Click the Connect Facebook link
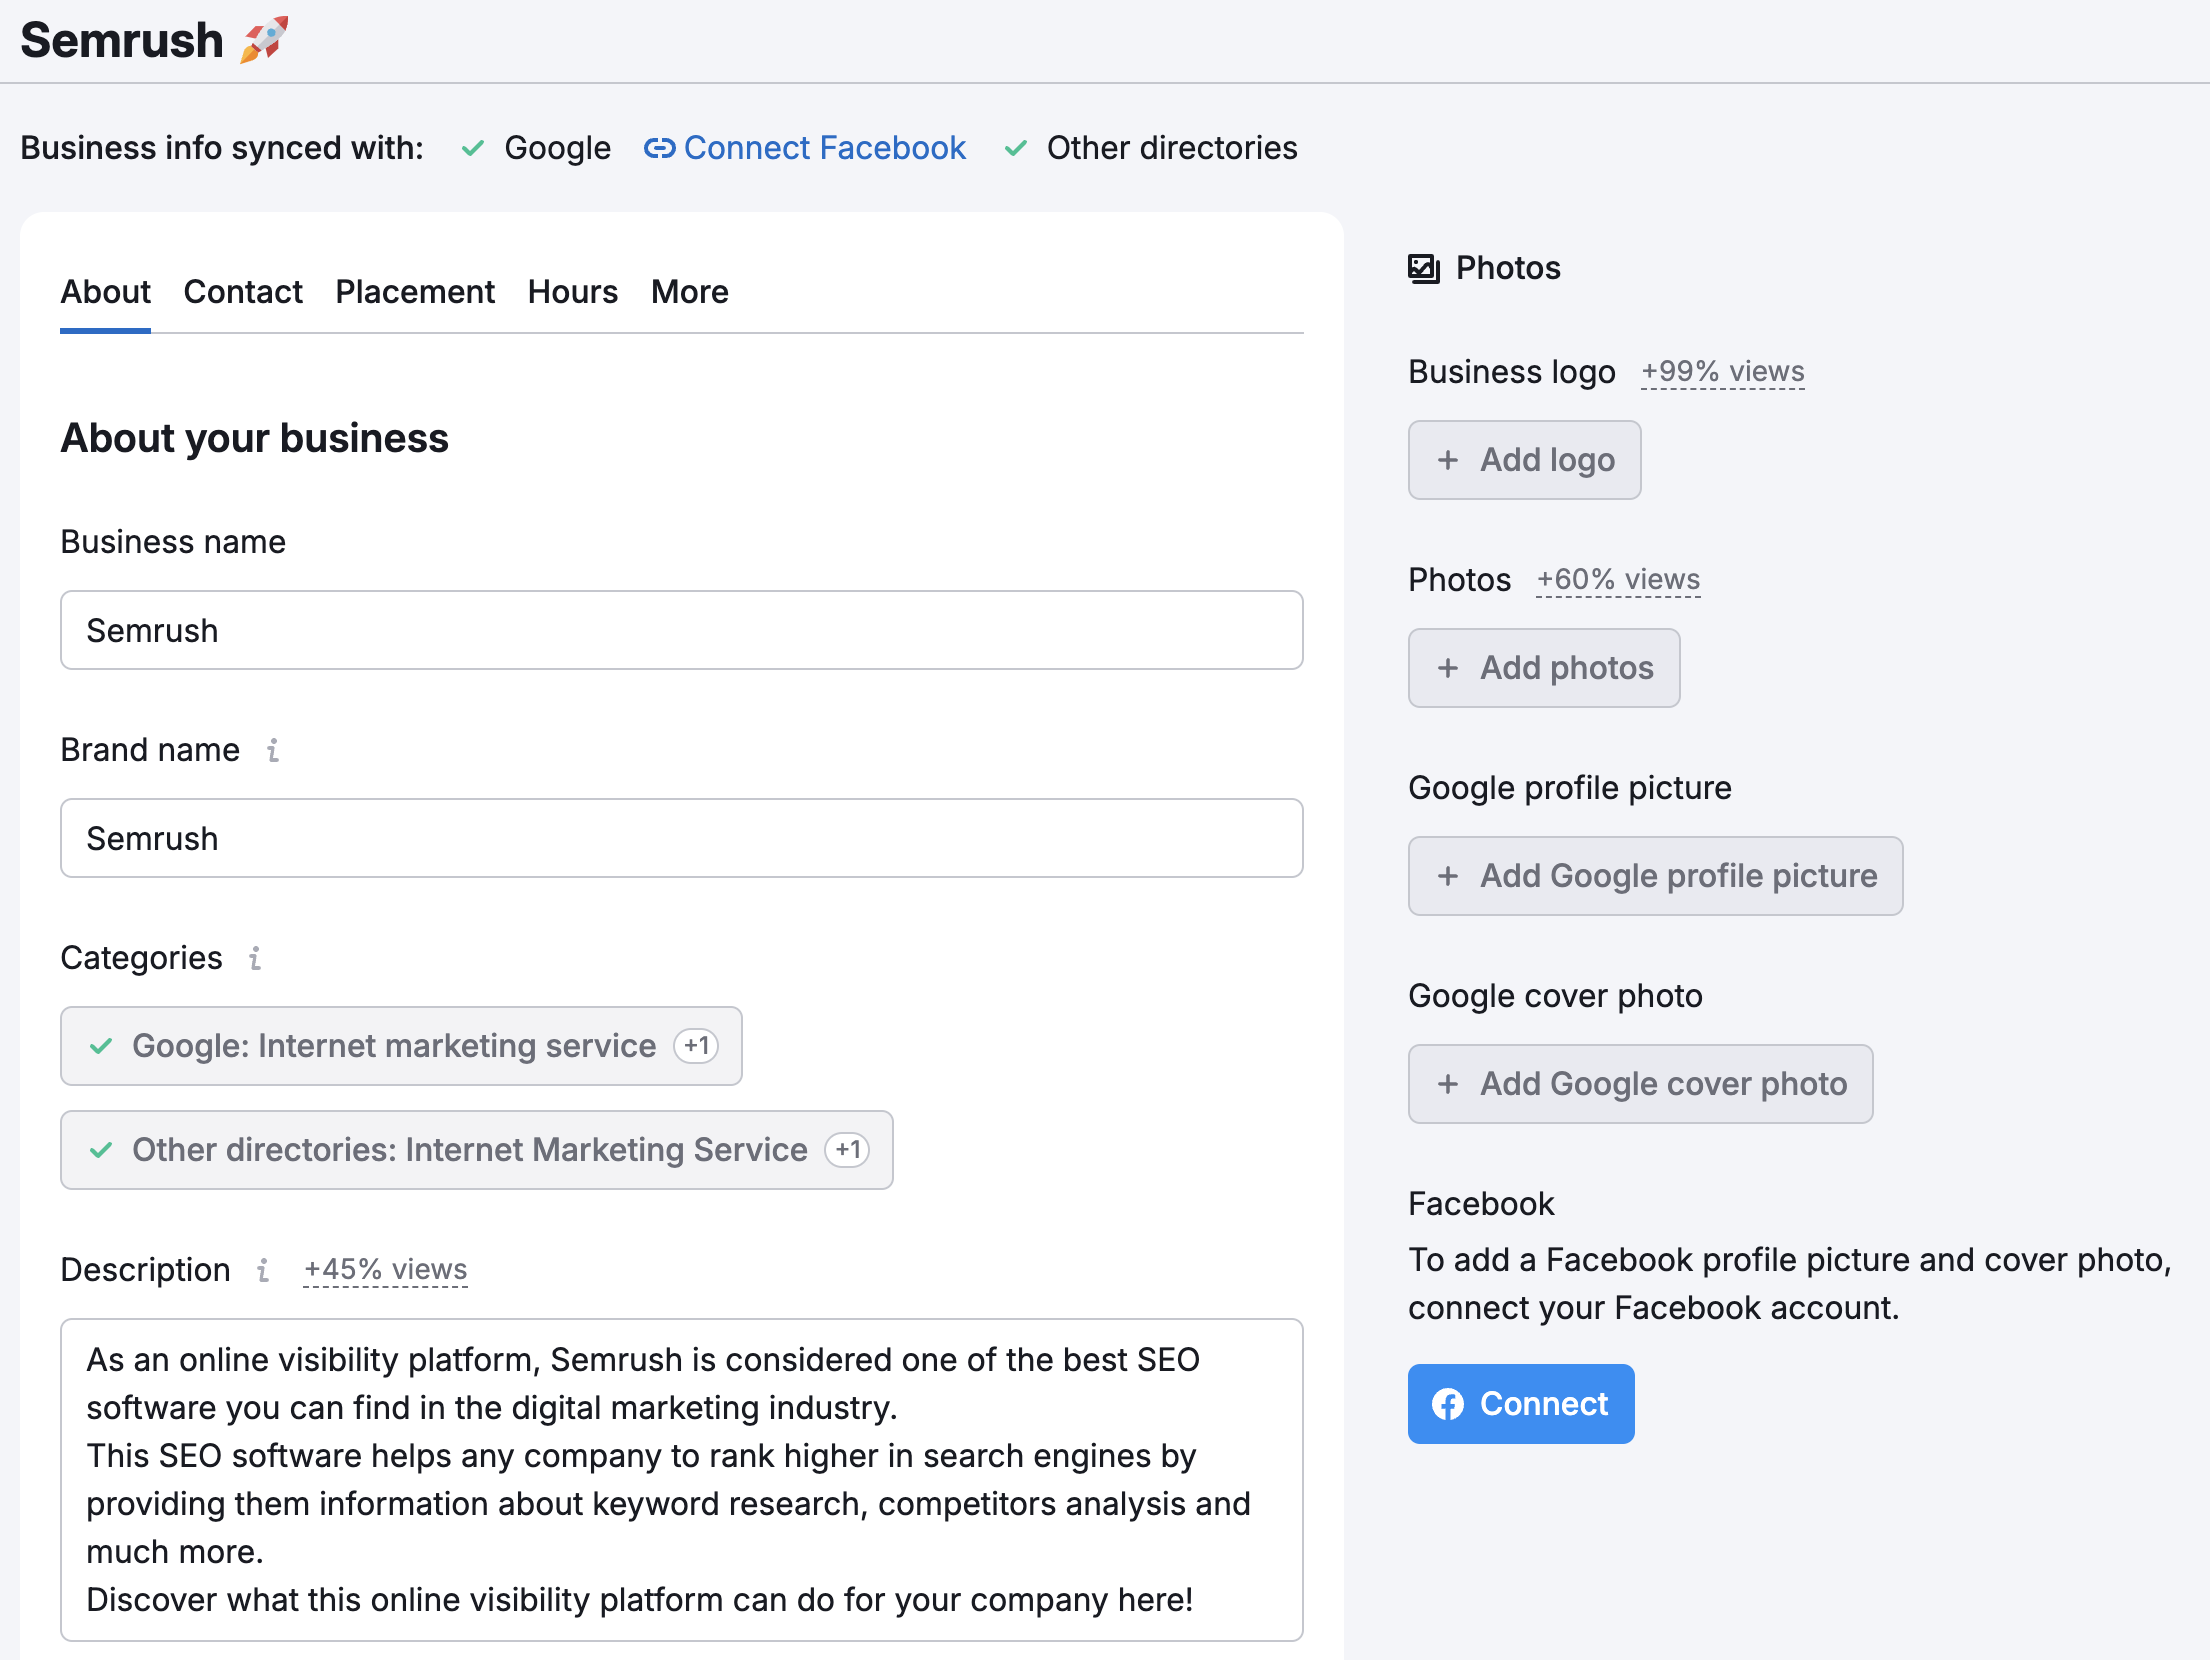The width and height of the screenshot is (2210, 1660). click(824, 148)
